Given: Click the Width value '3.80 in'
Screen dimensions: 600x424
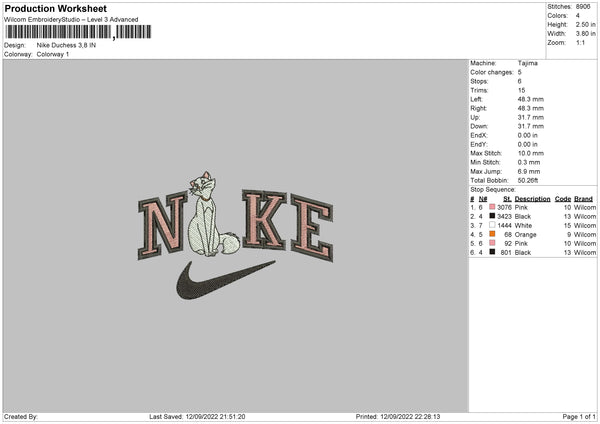Looking at the screenshot, I should (x=585, y=34).
